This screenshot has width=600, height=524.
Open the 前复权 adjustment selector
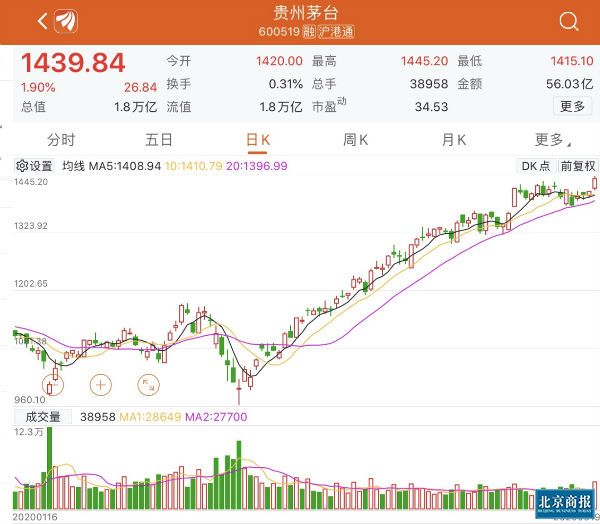pyautogui.click(x=578, y=166)
